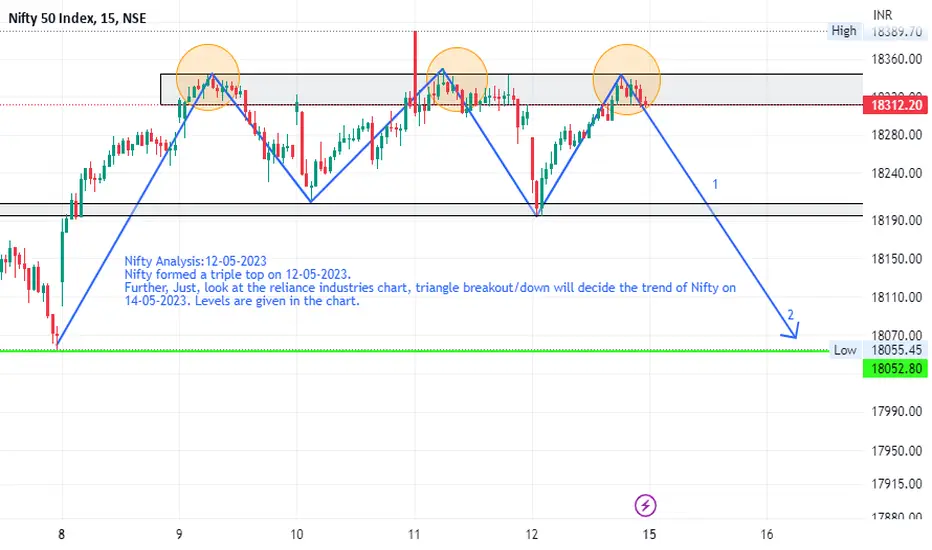Click the 'Further, Just, look at the reliance' line
Screen dimensions: 932x550
click(430, 288)
